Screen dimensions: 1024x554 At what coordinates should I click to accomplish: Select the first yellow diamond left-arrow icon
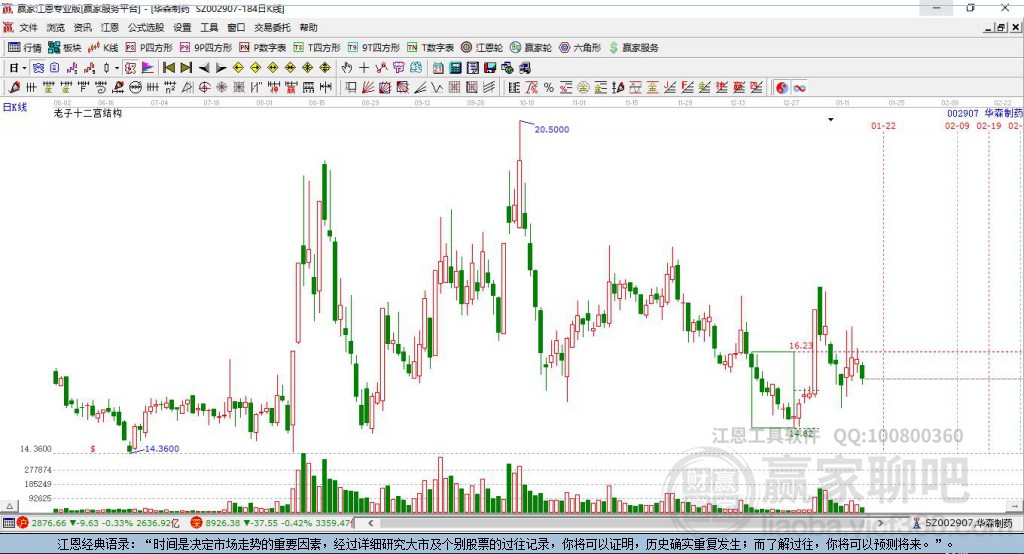point(238,68)
